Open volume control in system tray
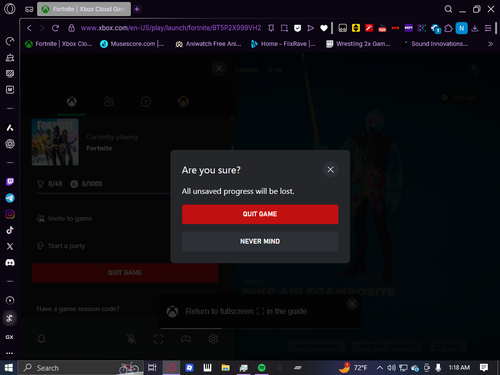The height and width of the screenshot is (375, 500). pyautogui.click(x=391, y=368)
